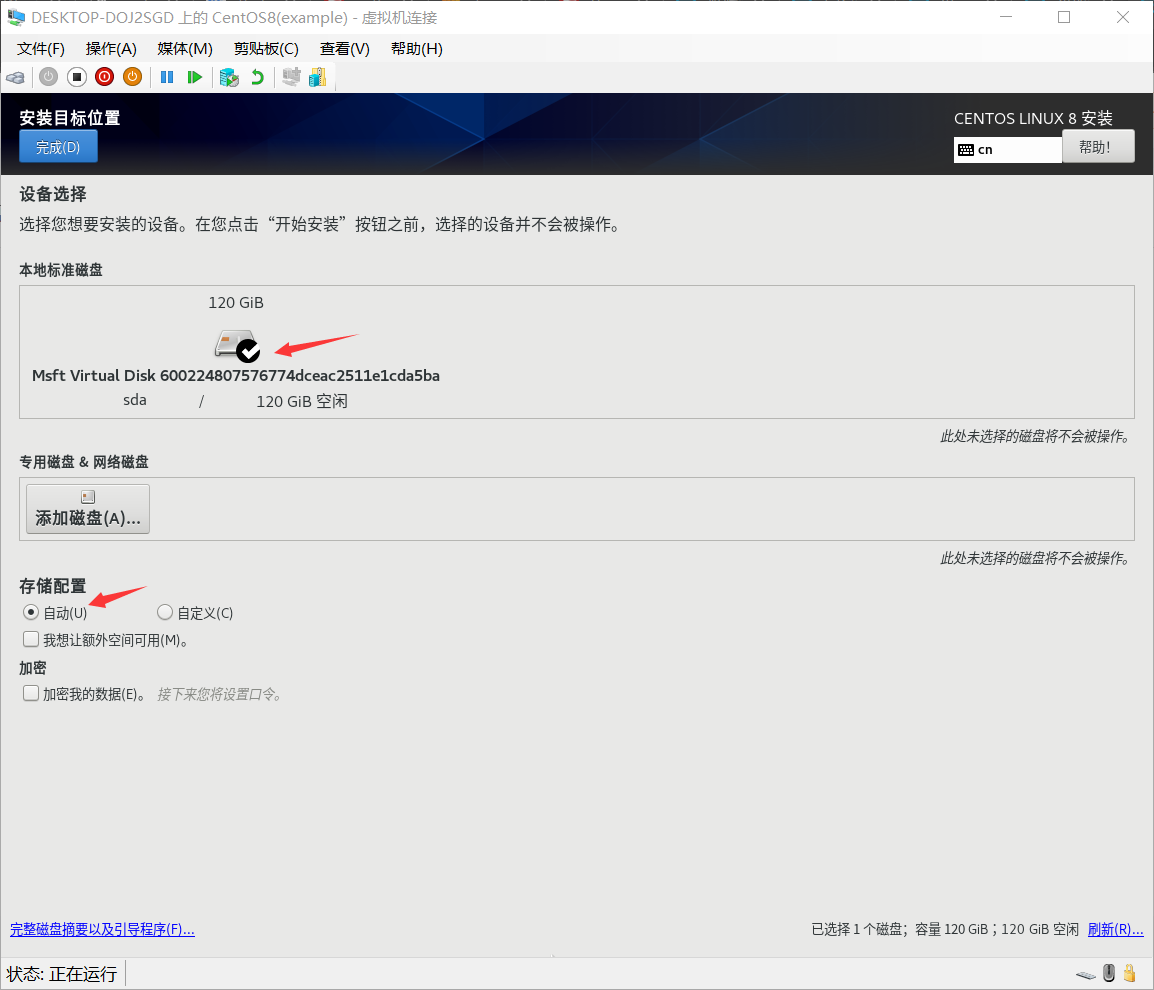Viewport: 1154px width, 990px height.
Task: Click the CENTOS LINUX 8 安装 title text
Action: pos(1033,119)
